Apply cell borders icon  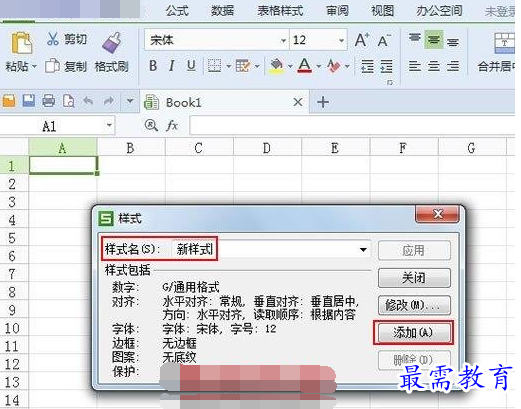[214, 66]
